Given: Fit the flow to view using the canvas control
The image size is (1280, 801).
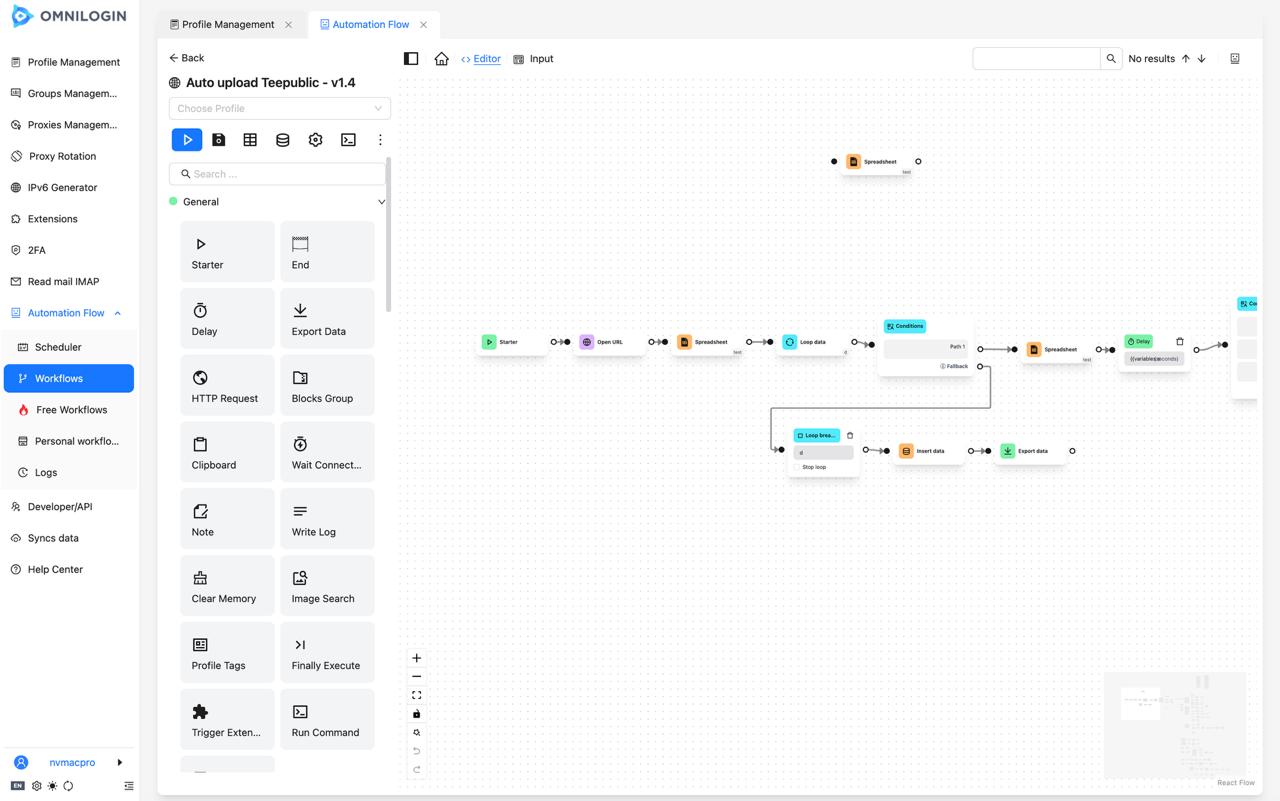Looking at the screenshot, I should [417, 695].
